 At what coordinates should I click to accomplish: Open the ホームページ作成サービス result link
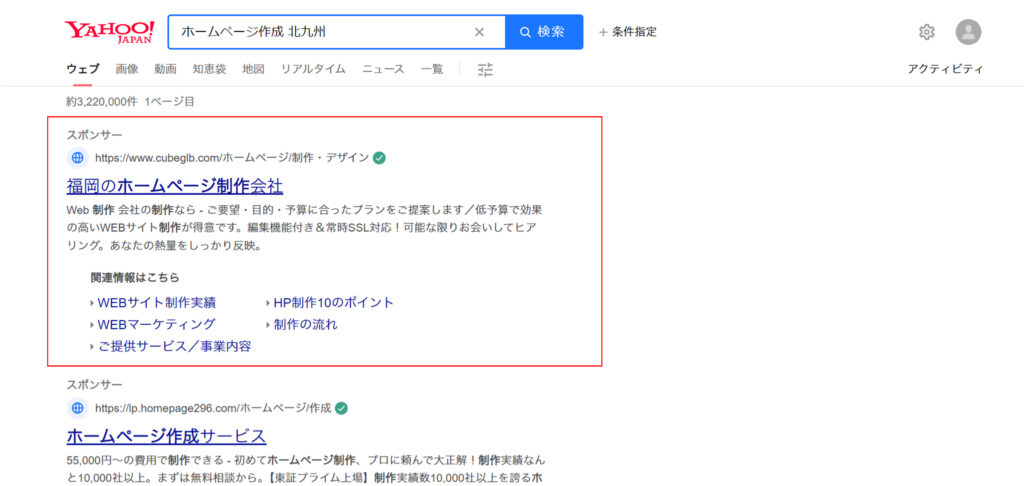coord(167,436)
